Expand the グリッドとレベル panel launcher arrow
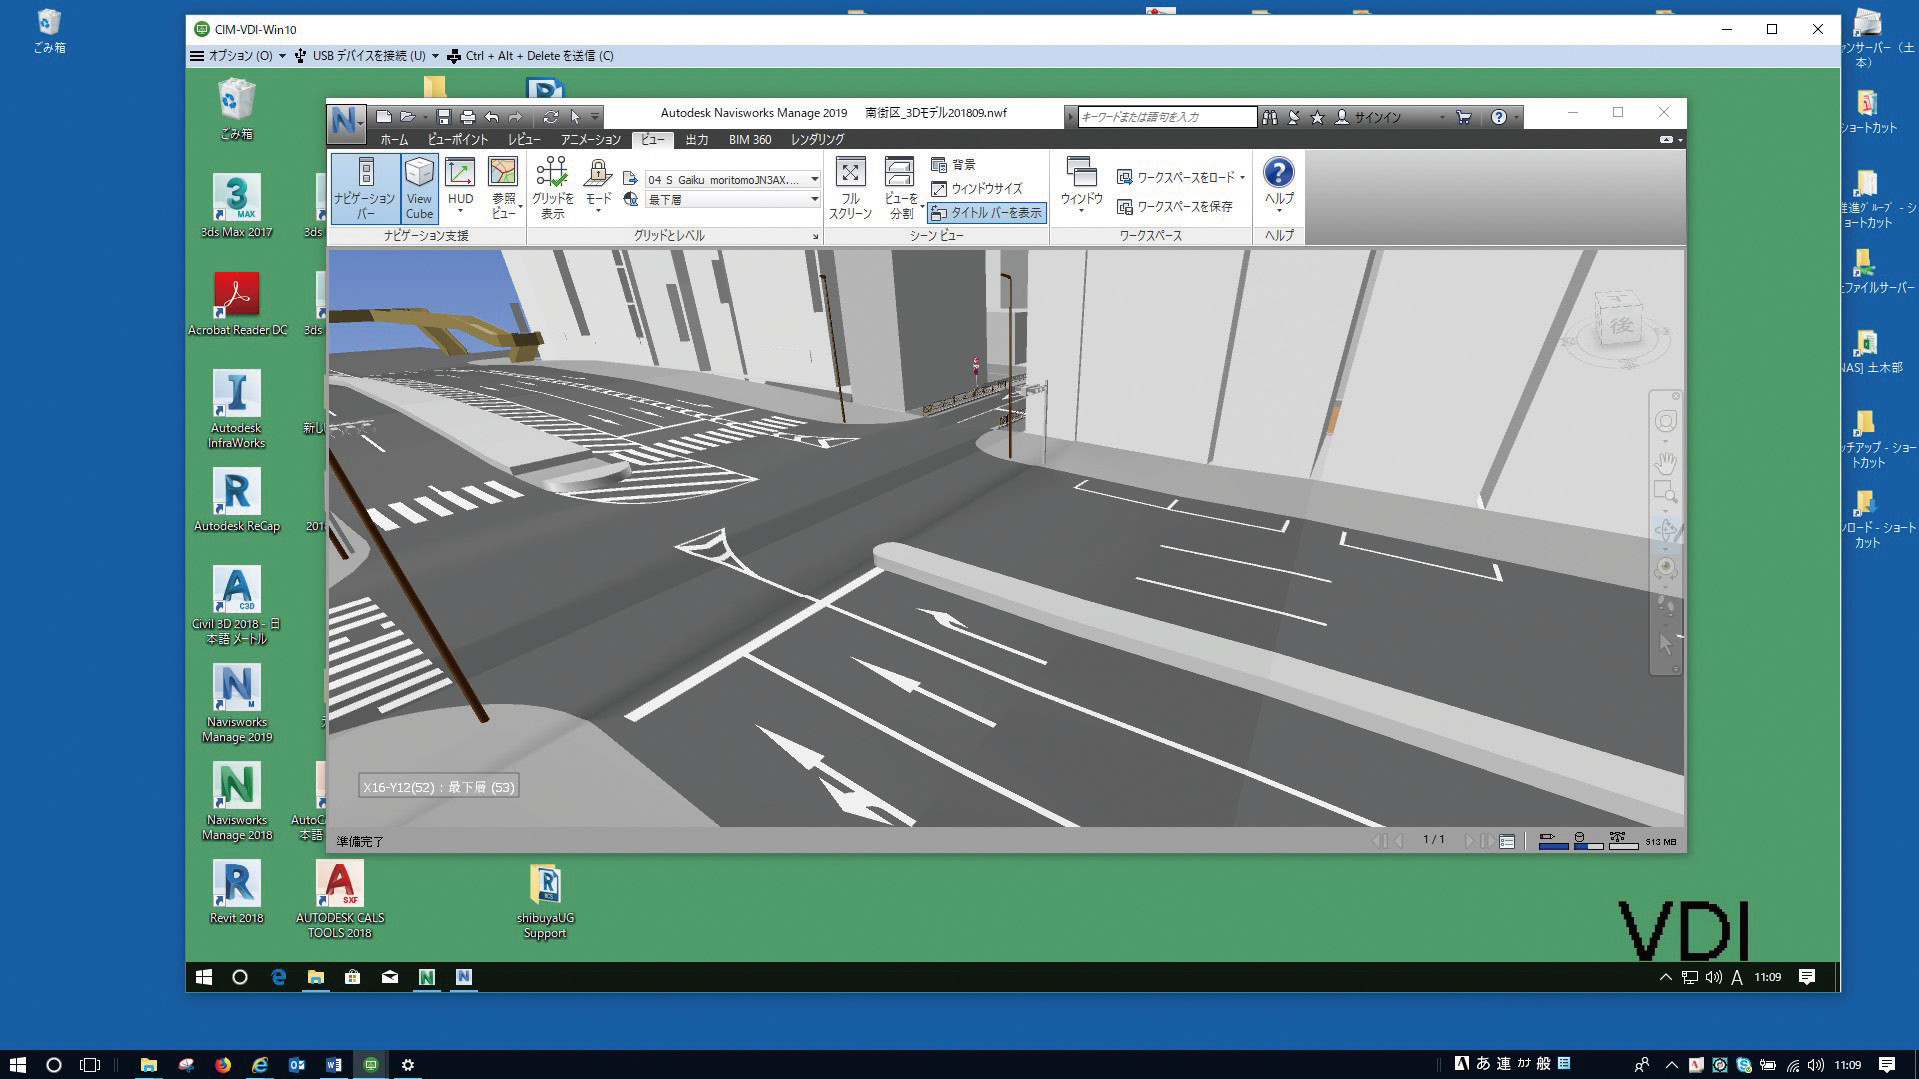Image resolution: width=1919 pixels, height=1079 pixels. coord(815,237)
